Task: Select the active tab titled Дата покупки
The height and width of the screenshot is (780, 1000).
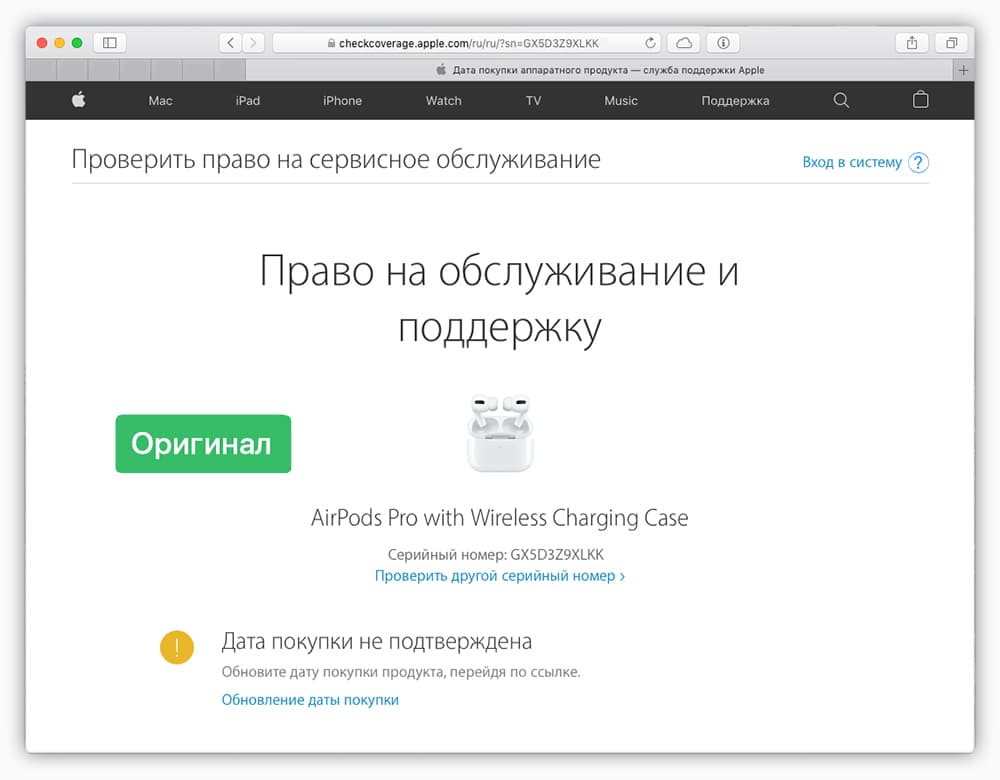Action: tap(599, 70)
